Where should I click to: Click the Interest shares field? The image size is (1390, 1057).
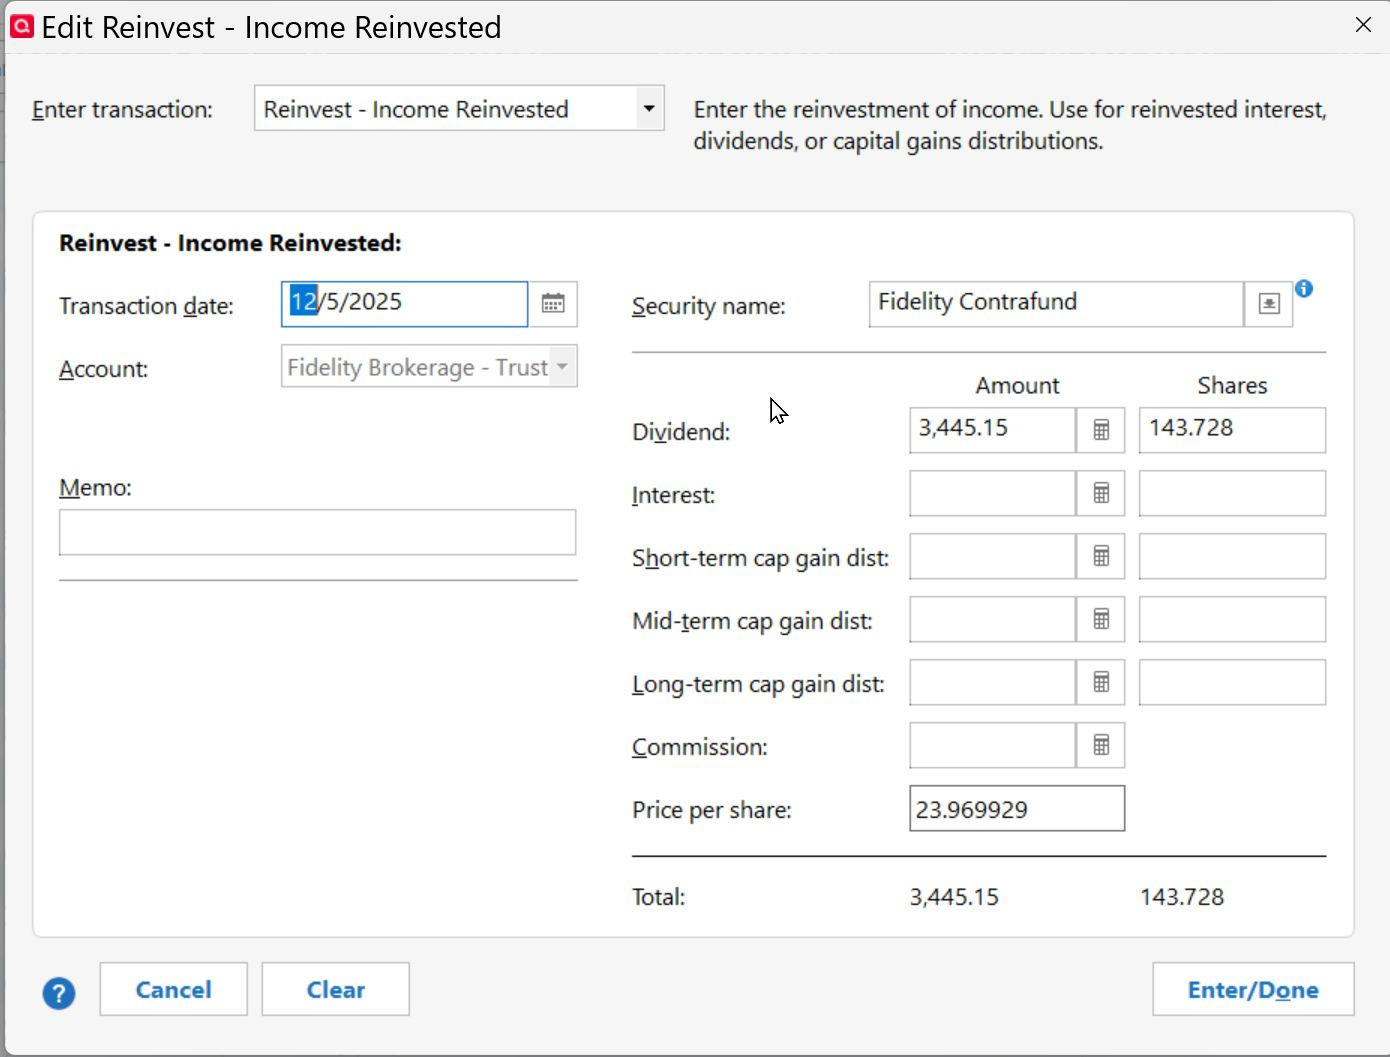[x=1232, y=493]
